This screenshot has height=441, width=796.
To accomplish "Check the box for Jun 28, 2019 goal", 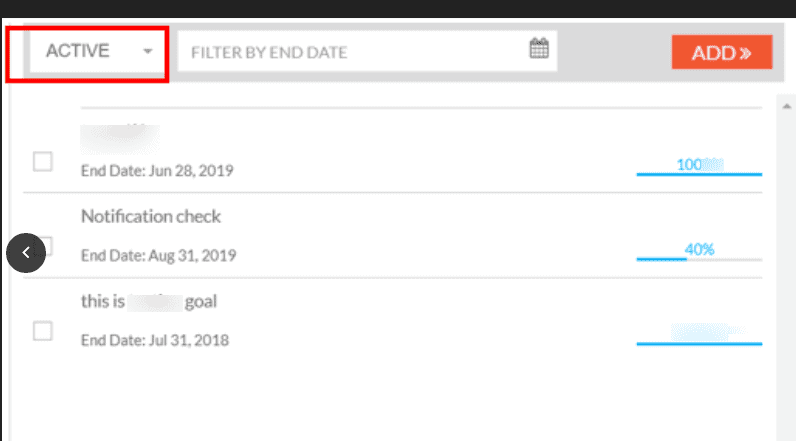I will point(43,161).
